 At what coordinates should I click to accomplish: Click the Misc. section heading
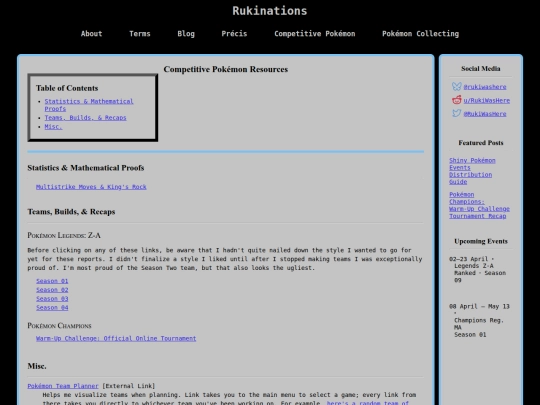[x=37, y=366]
